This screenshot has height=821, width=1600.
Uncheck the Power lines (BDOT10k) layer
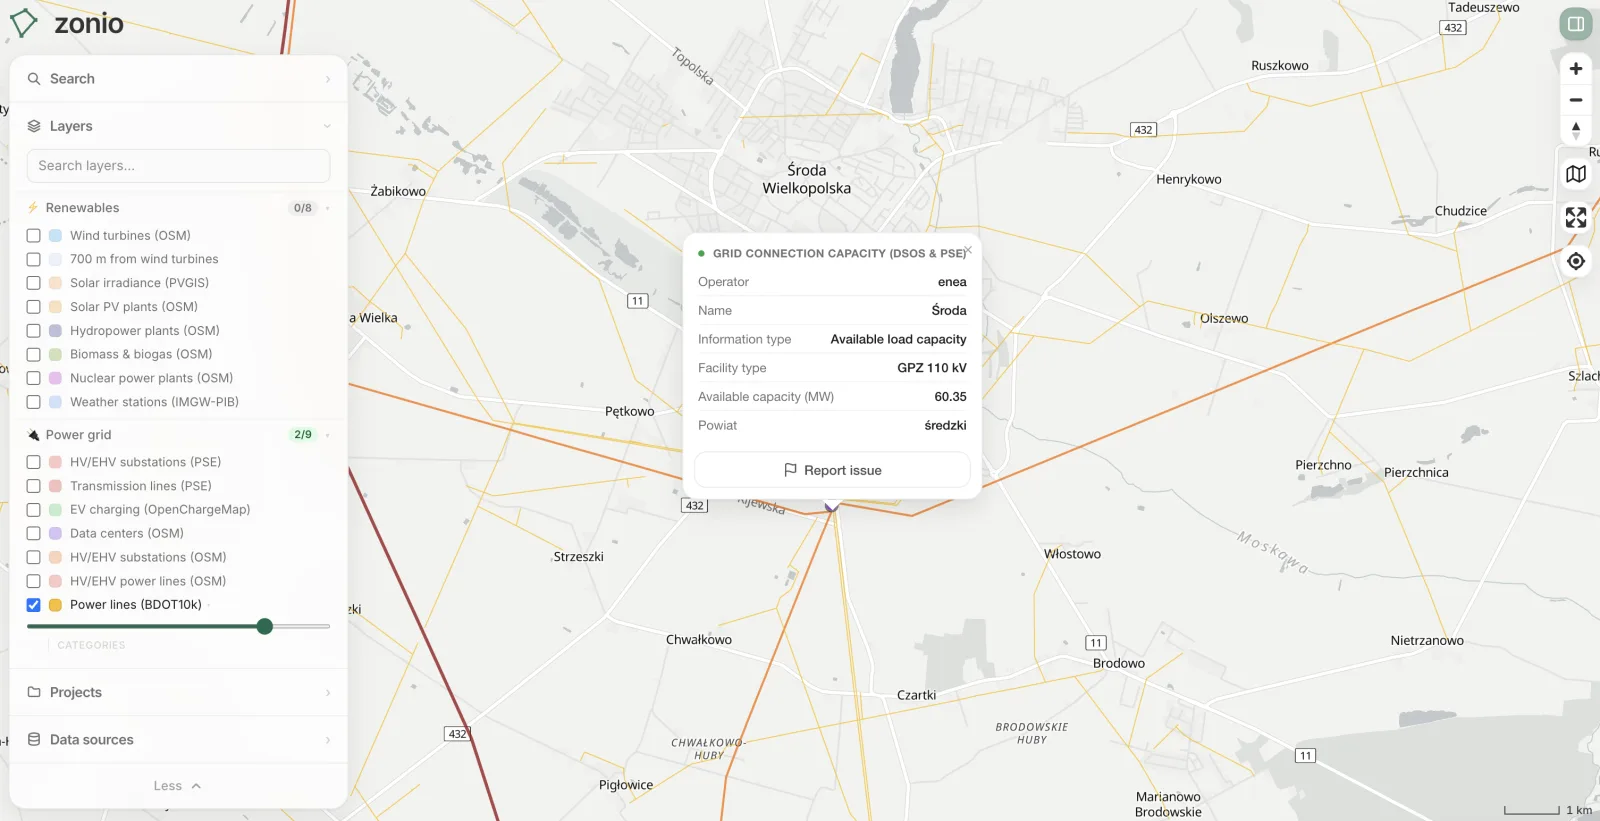(34, 605)
